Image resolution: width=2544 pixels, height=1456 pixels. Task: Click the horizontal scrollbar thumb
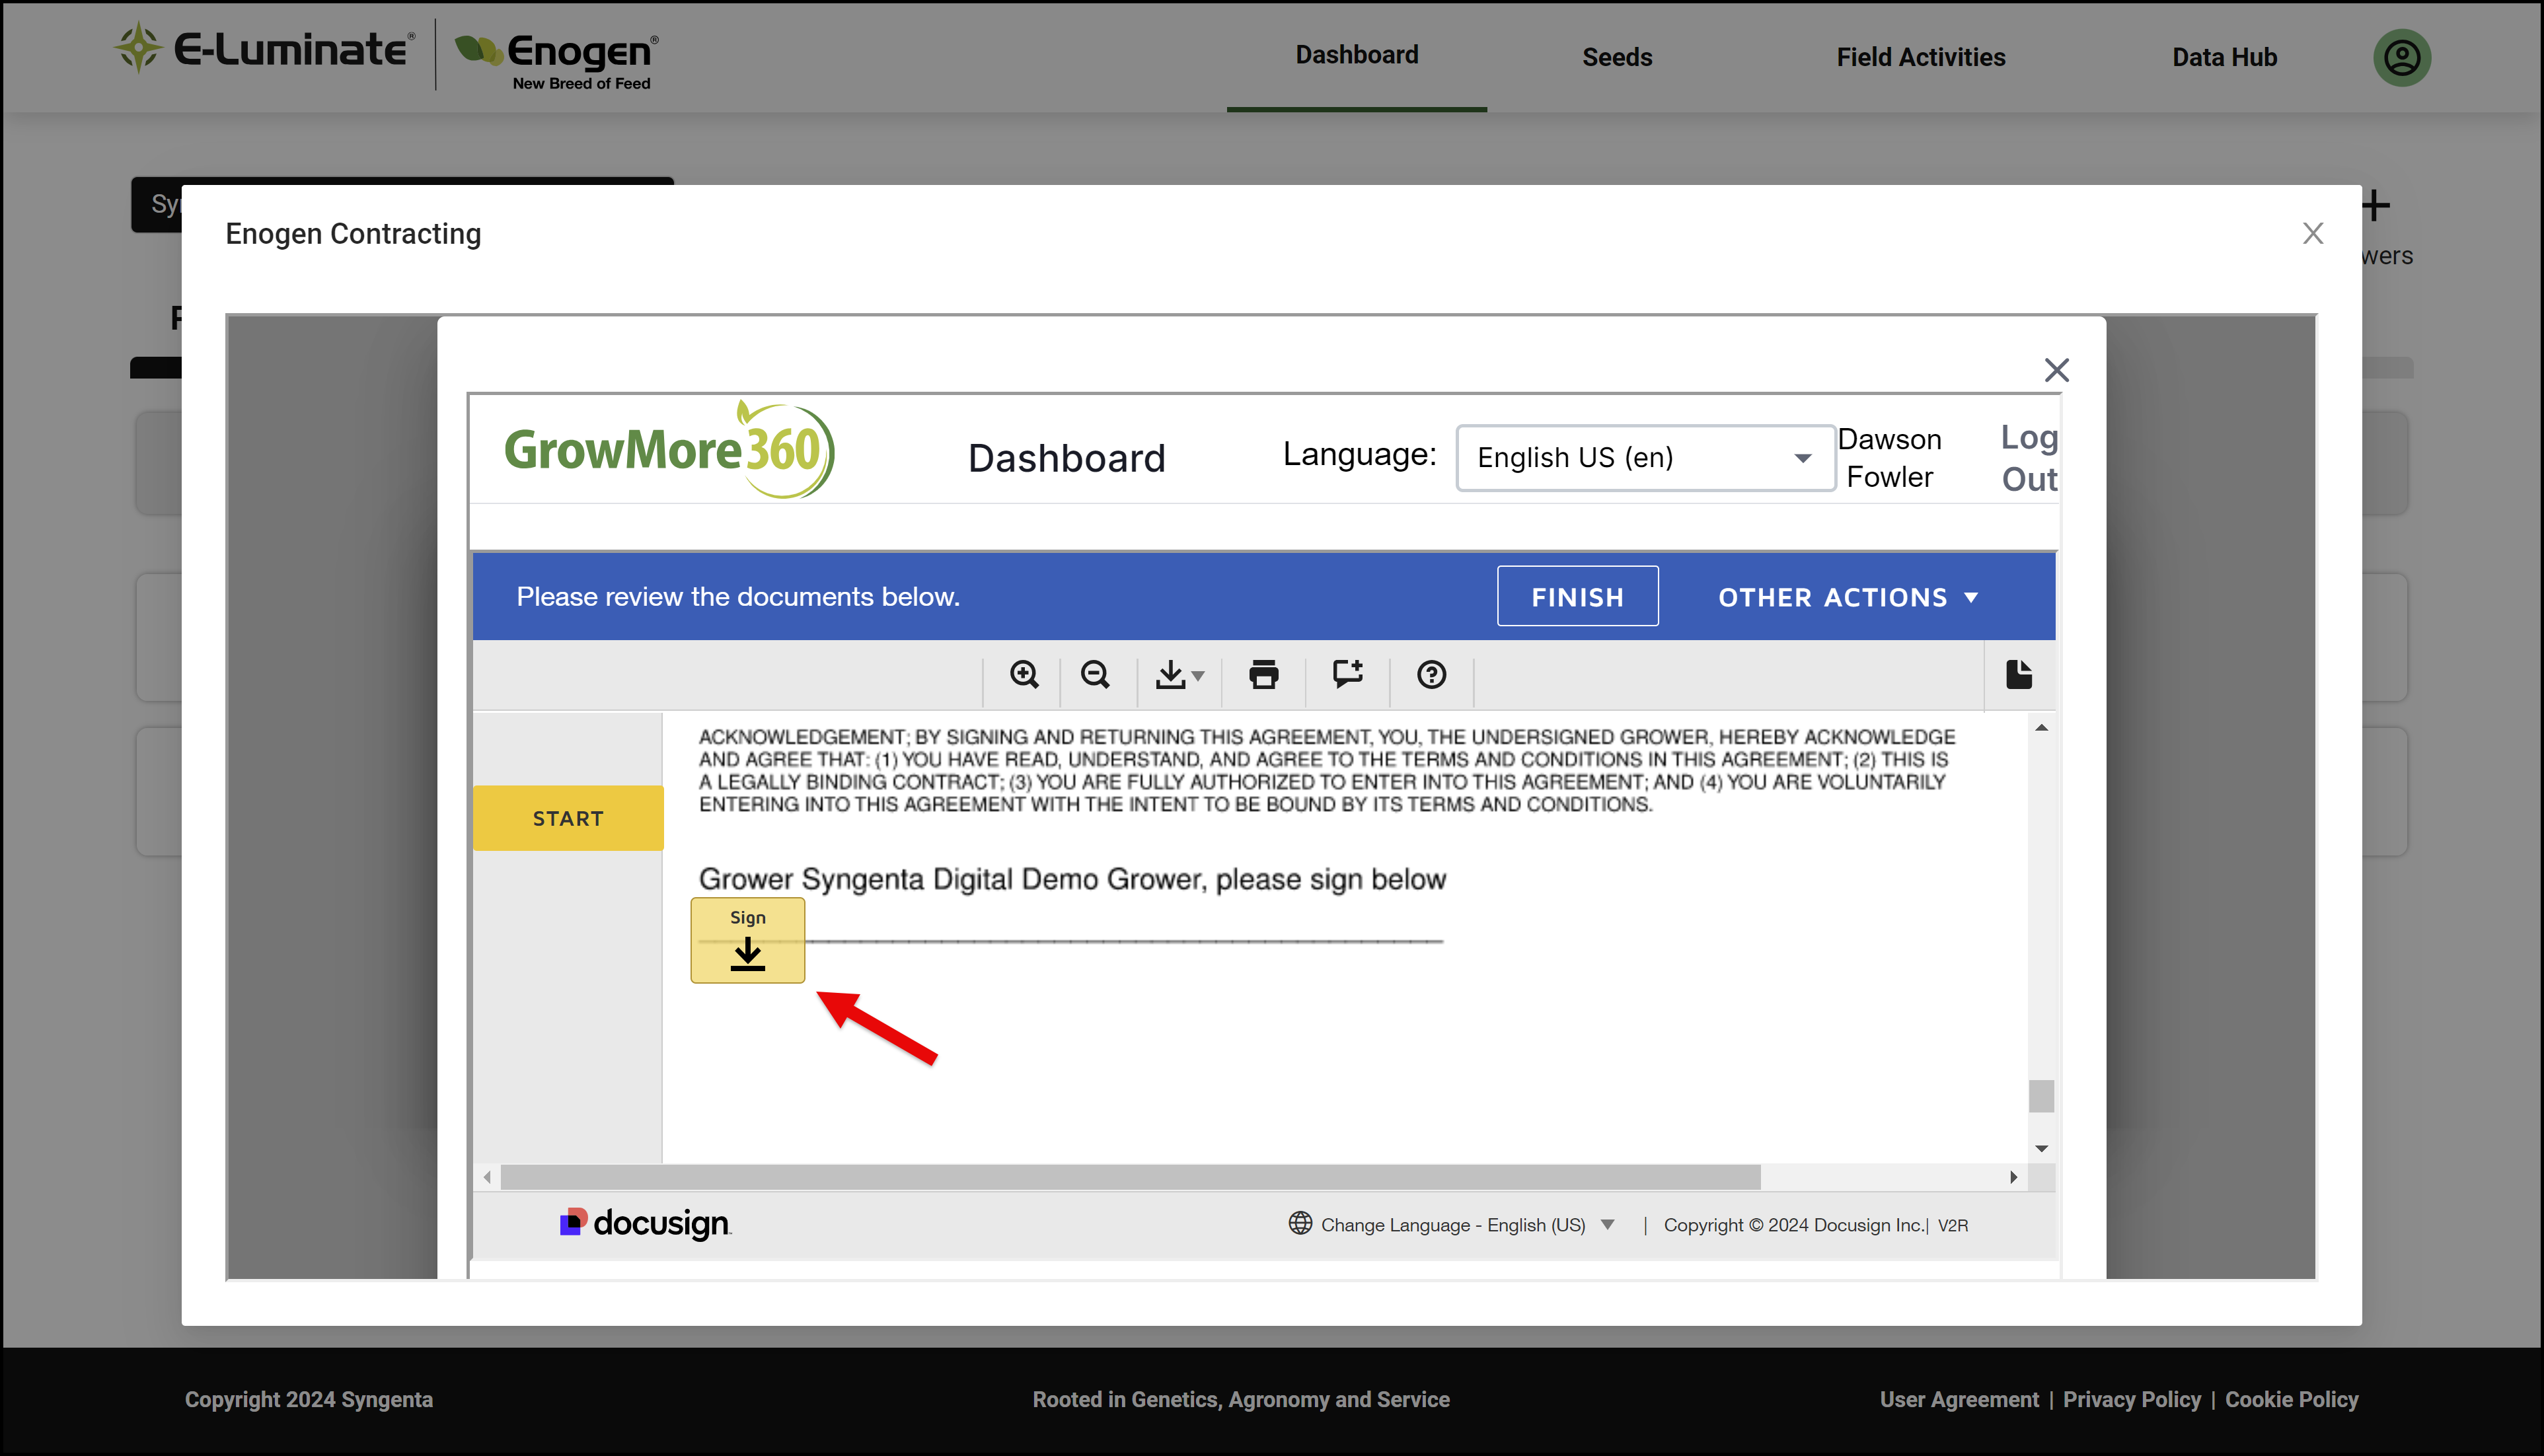[1130, 1177]
